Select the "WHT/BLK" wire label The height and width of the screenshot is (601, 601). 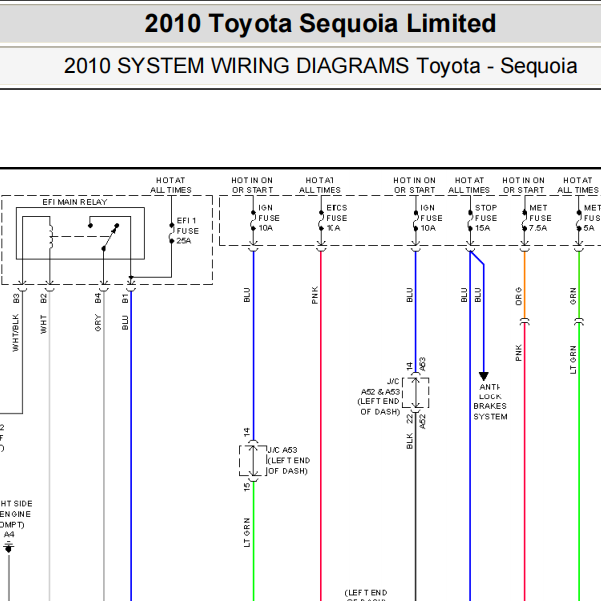(x=15, y=333)
